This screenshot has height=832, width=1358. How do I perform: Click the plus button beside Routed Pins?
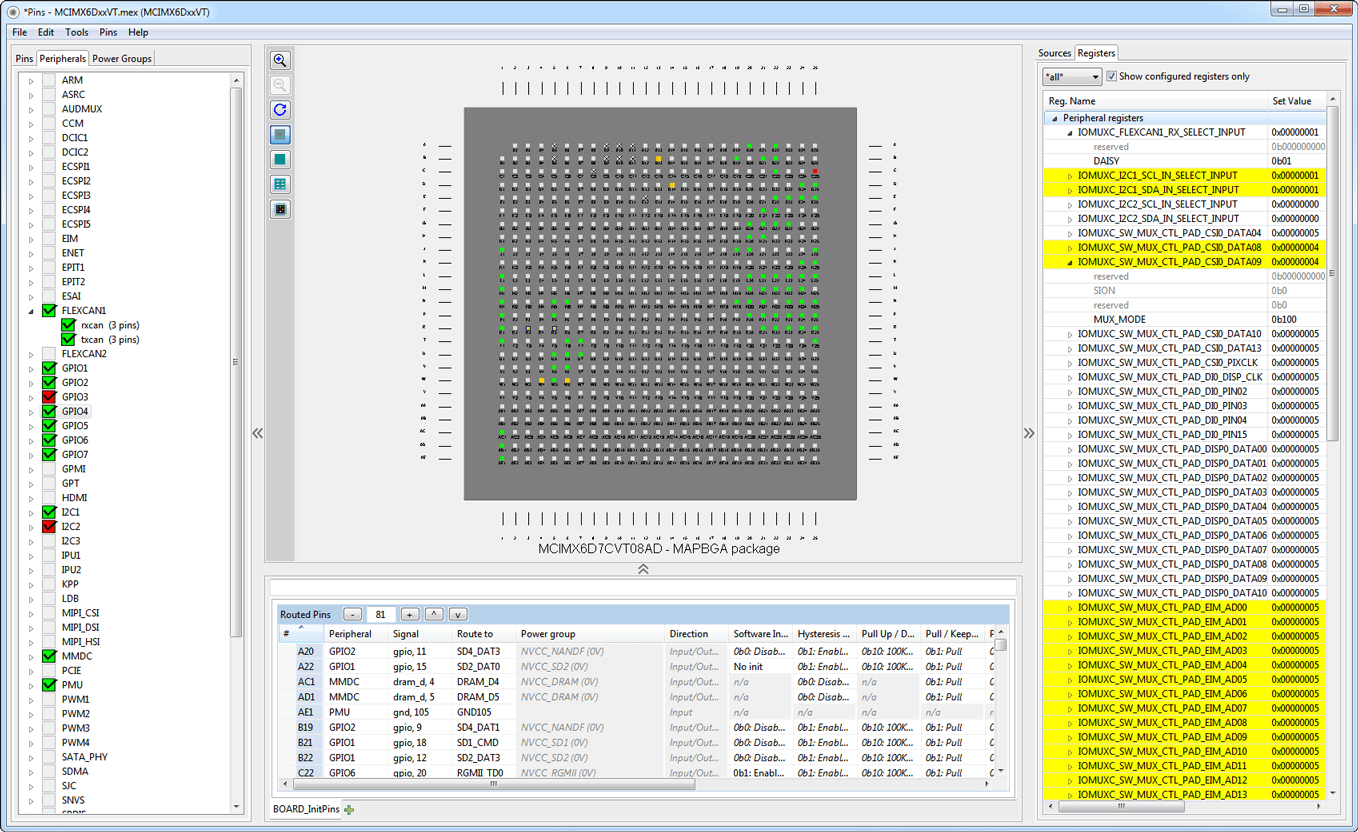point(409,615)
